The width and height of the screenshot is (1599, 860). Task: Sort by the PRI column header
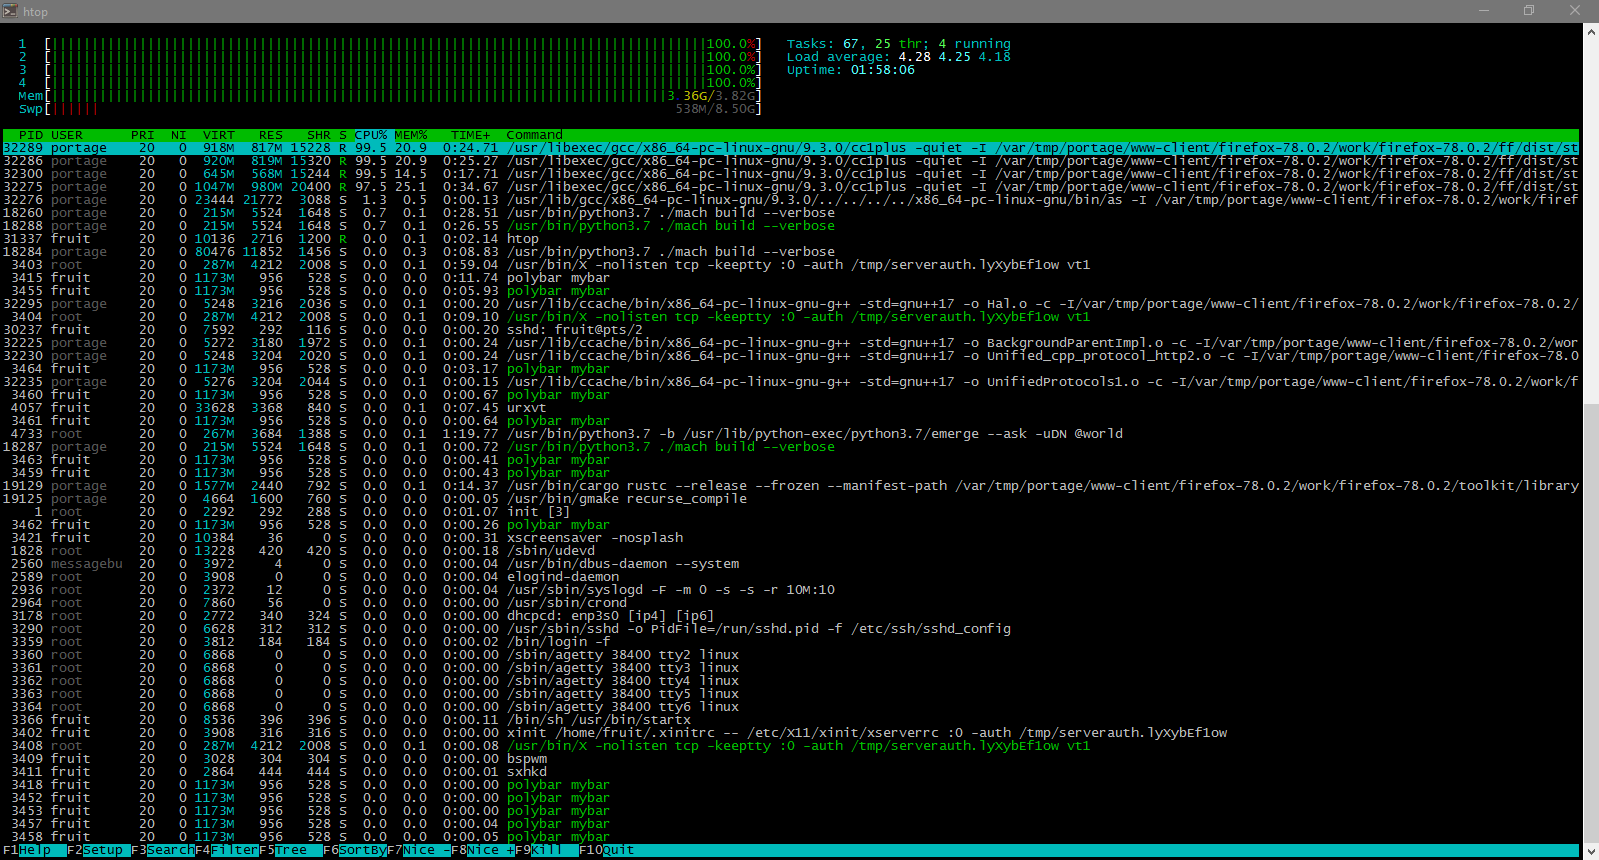pos(143,135)
